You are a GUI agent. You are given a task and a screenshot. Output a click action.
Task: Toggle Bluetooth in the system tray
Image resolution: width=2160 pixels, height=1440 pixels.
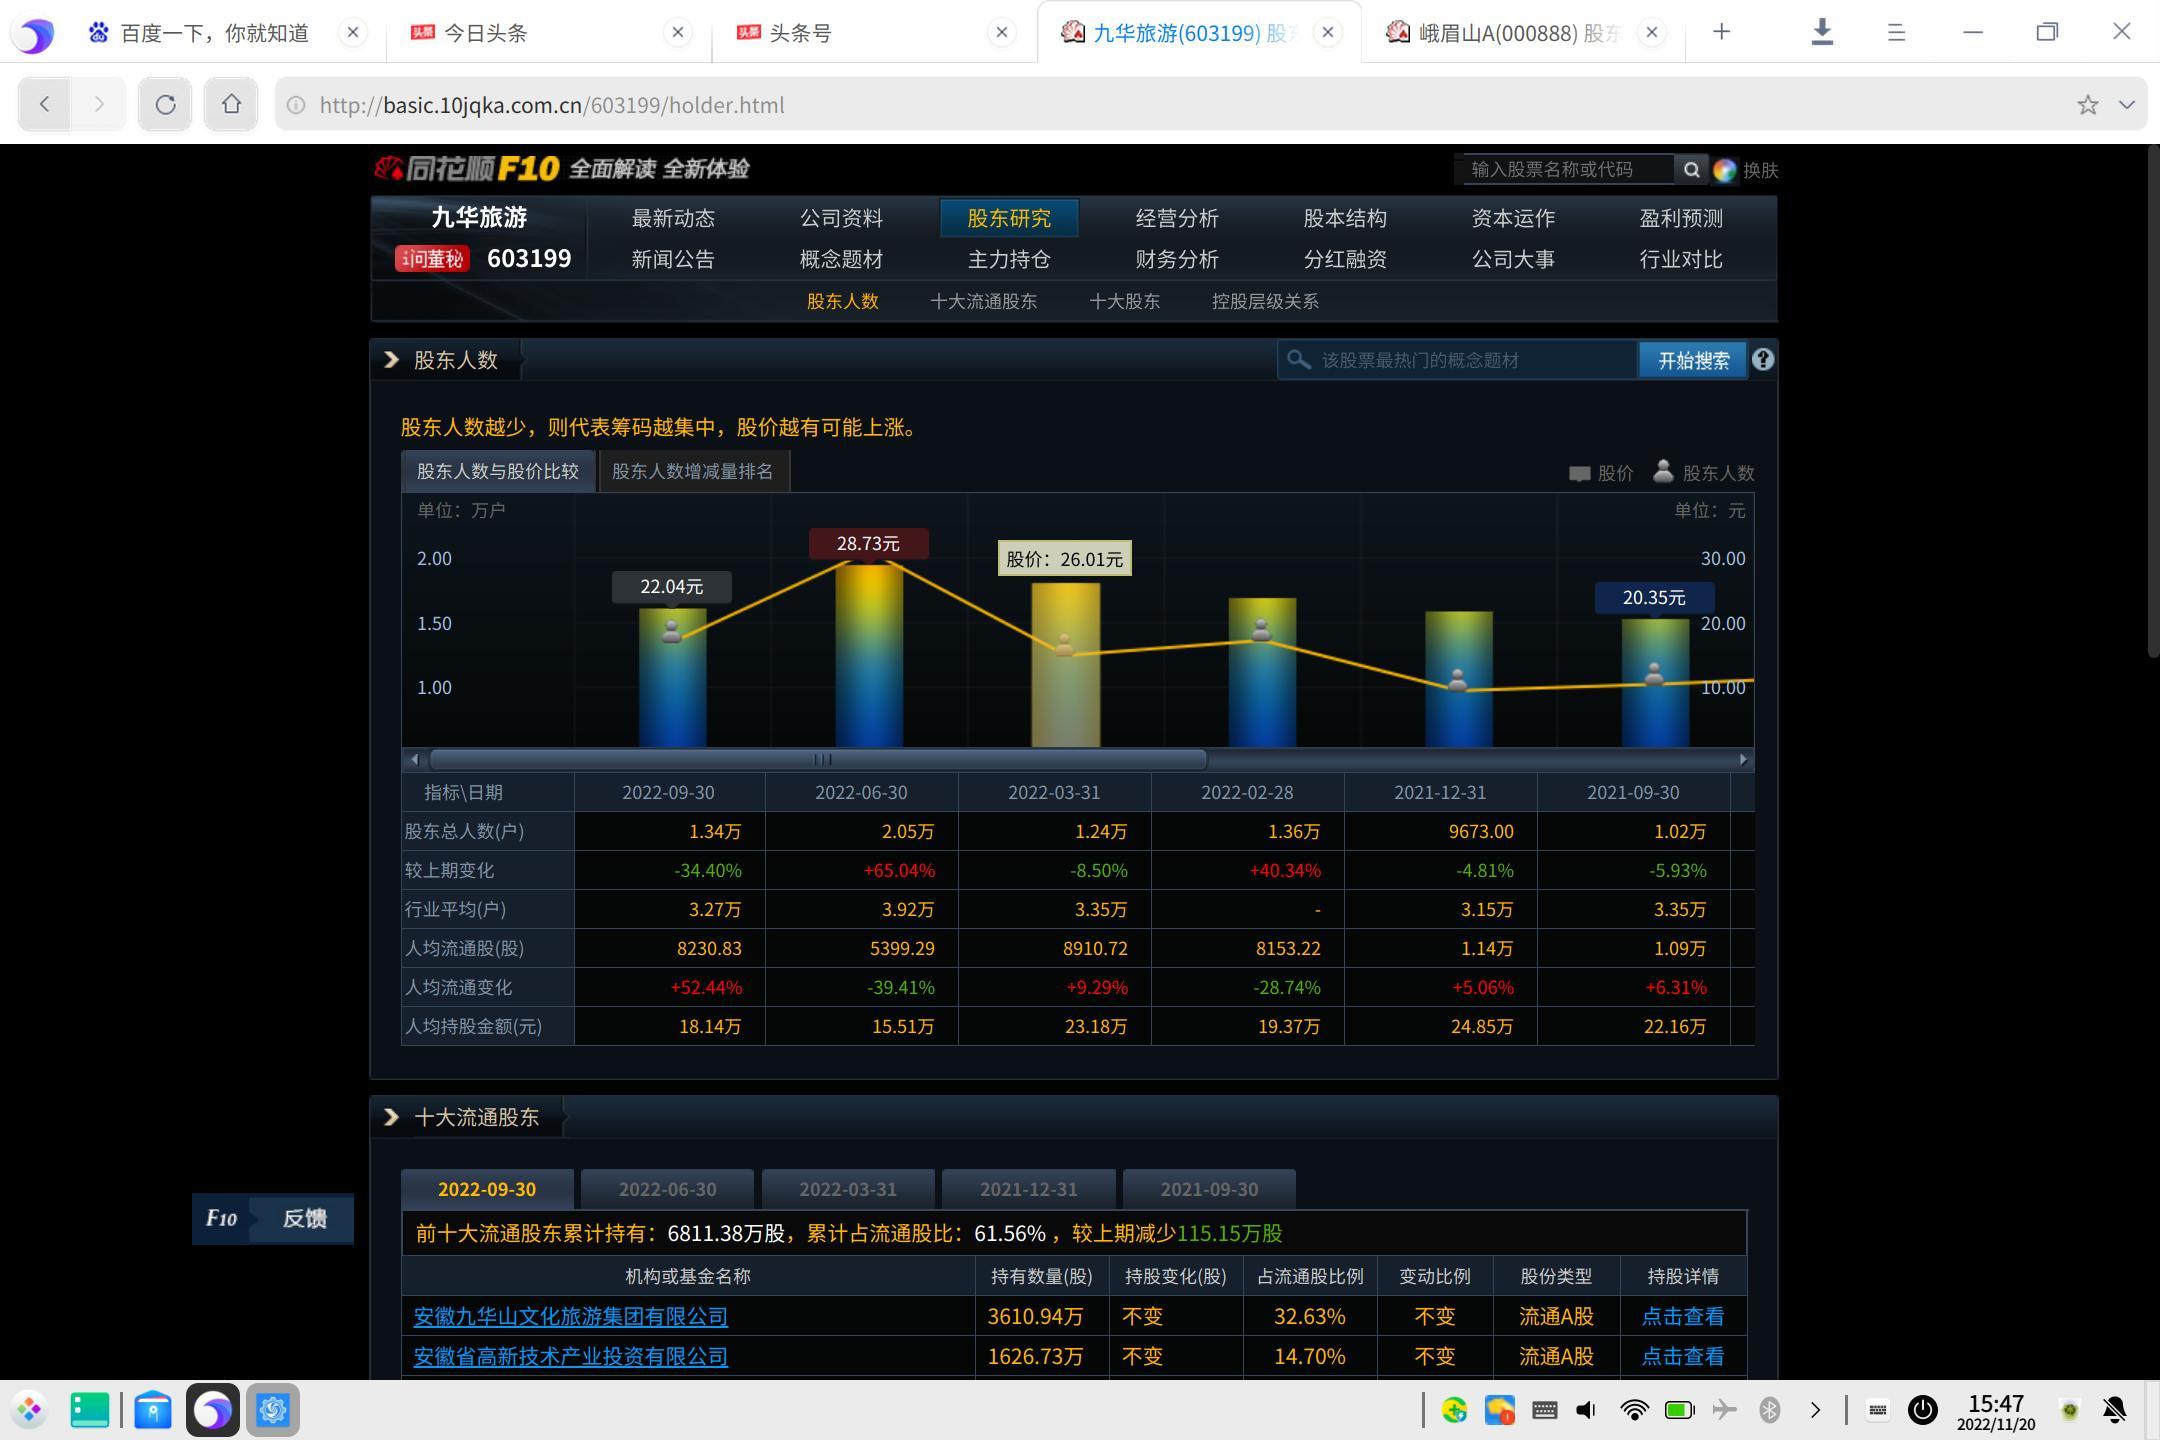tap(1766, 1410)
